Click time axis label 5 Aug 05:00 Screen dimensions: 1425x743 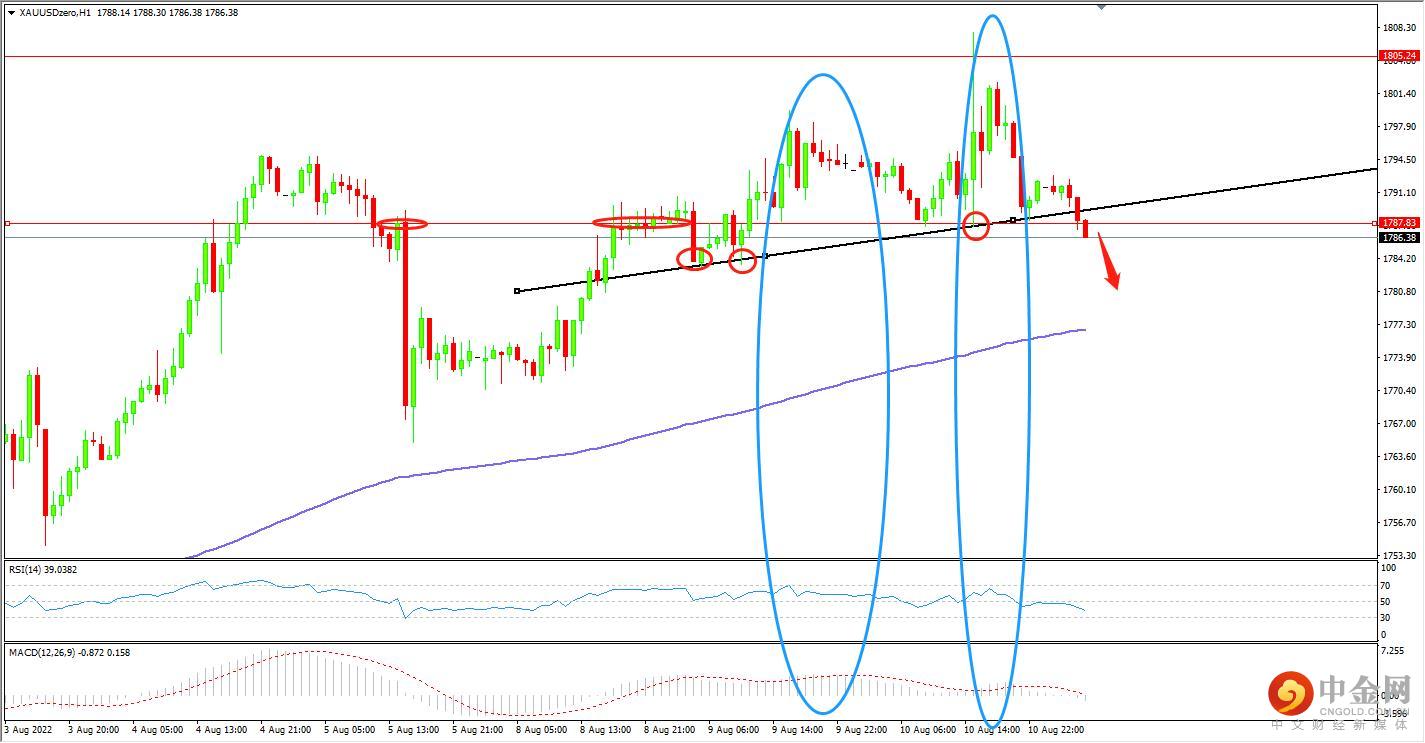coord(349,730)
